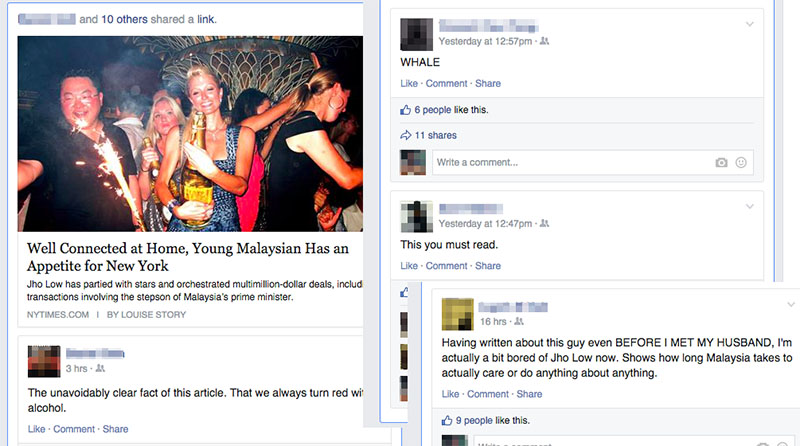Open the party photo article thumbnail

pos(190,134)
